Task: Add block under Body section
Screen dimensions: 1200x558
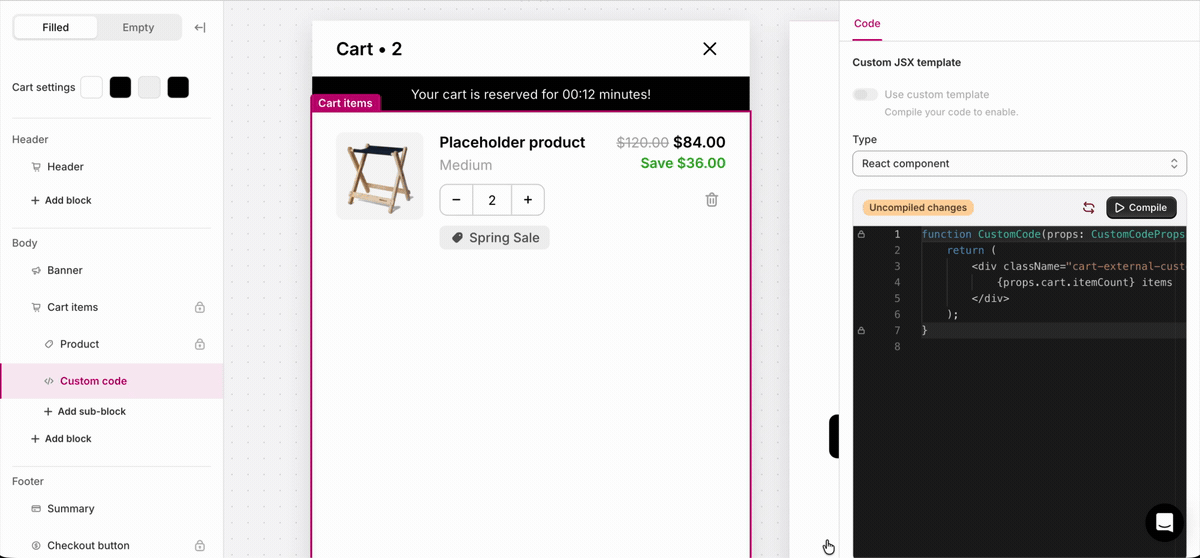Action: [x=61, y=438]
